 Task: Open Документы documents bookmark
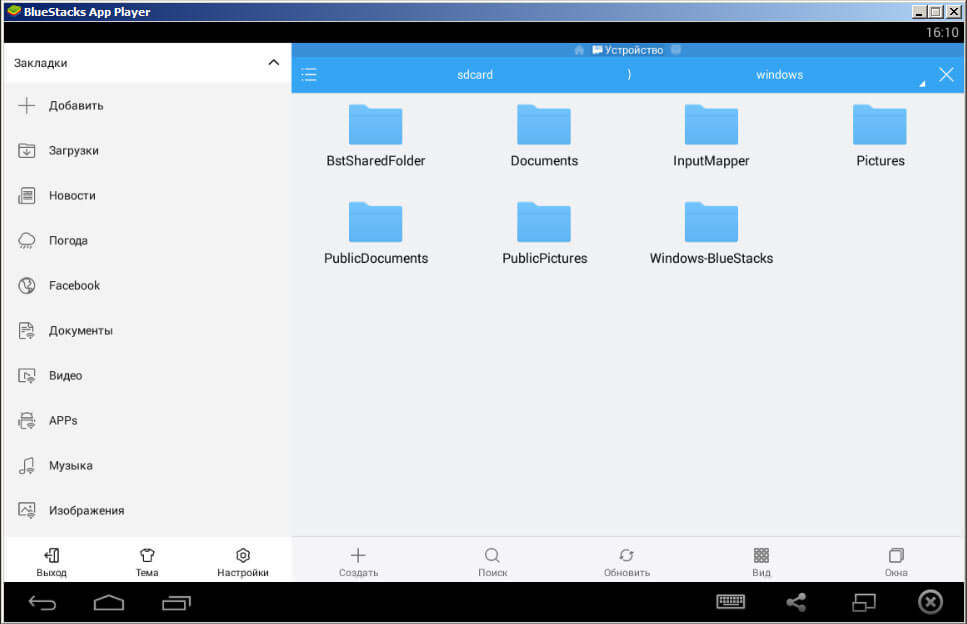147,330
